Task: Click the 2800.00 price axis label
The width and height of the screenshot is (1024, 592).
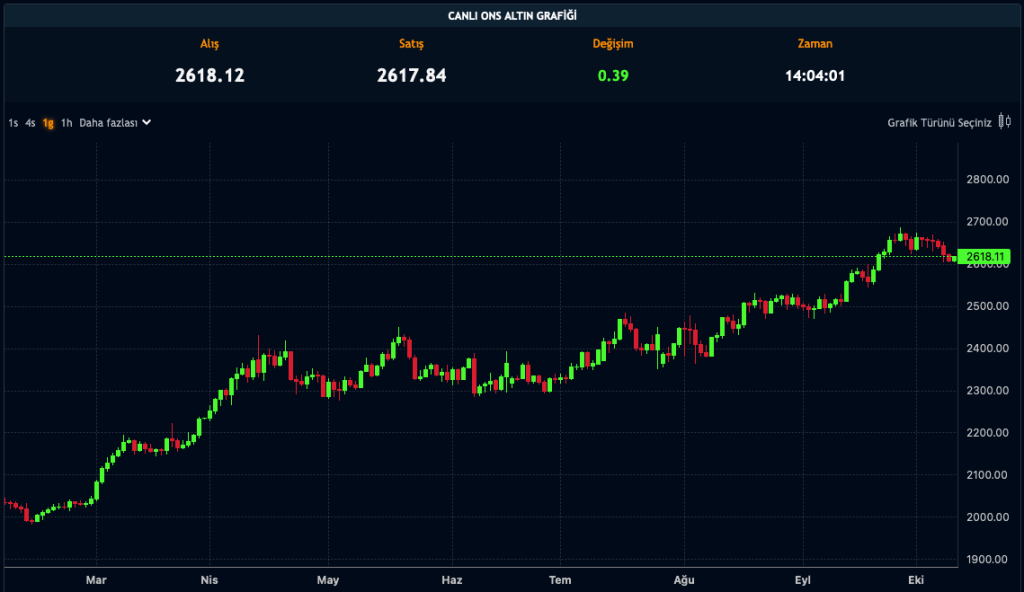Action: 987,180
